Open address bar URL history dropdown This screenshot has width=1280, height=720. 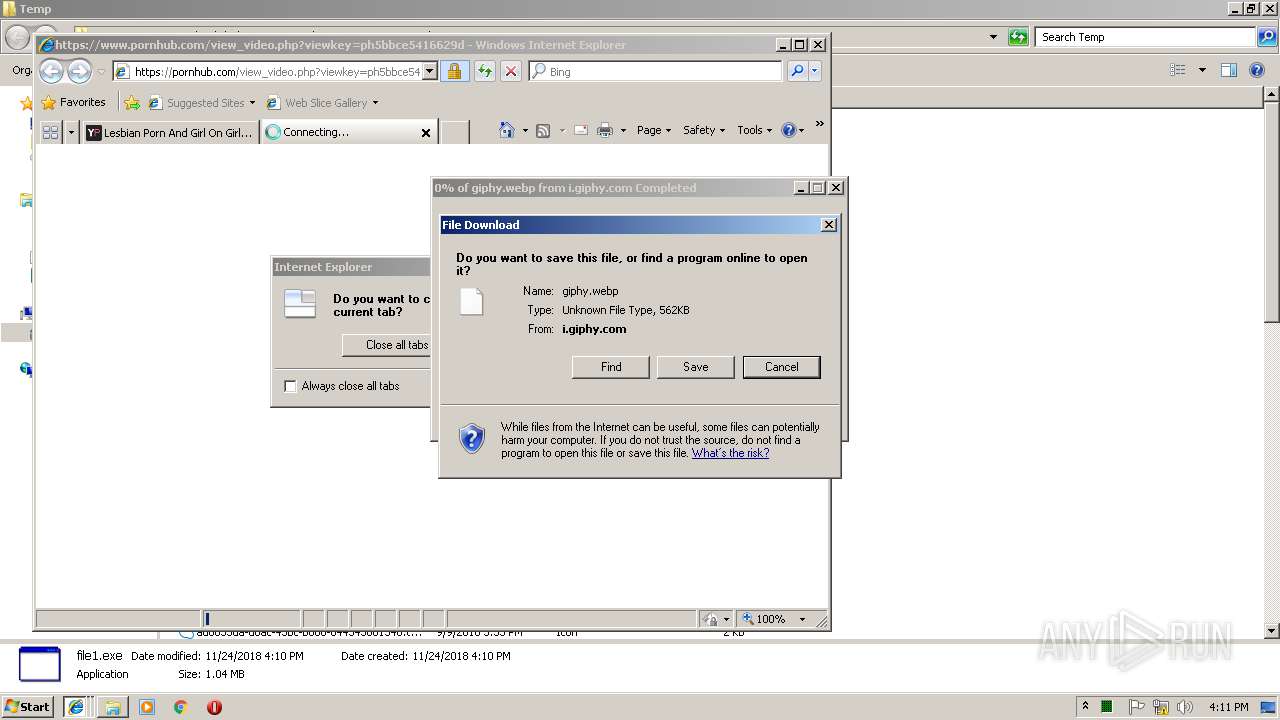430,71
